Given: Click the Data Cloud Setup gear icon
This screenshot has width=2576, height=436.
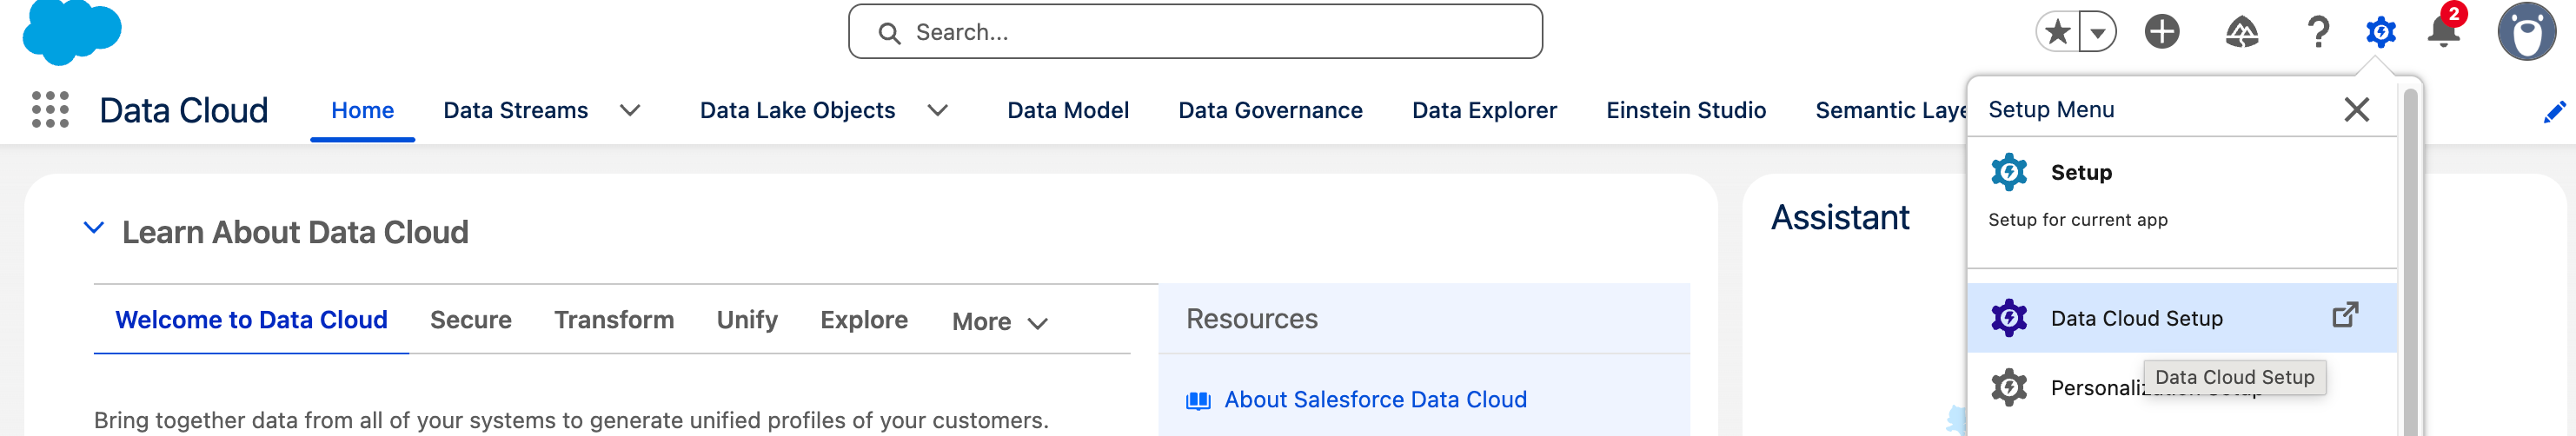Looking at the screenshot, I should (2009, 318).
